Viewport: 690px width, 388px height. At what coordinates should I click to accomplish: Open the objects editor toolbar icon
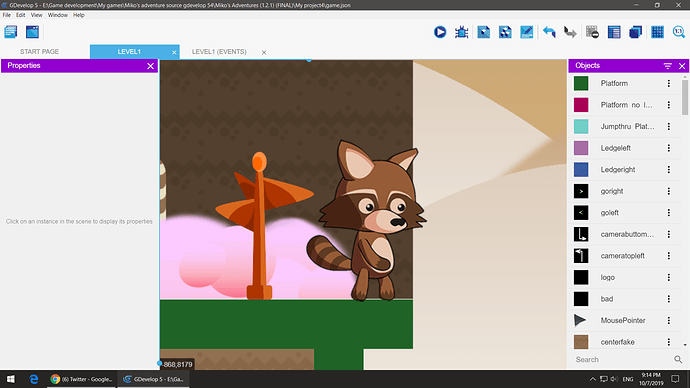click(x=483, y=32)
